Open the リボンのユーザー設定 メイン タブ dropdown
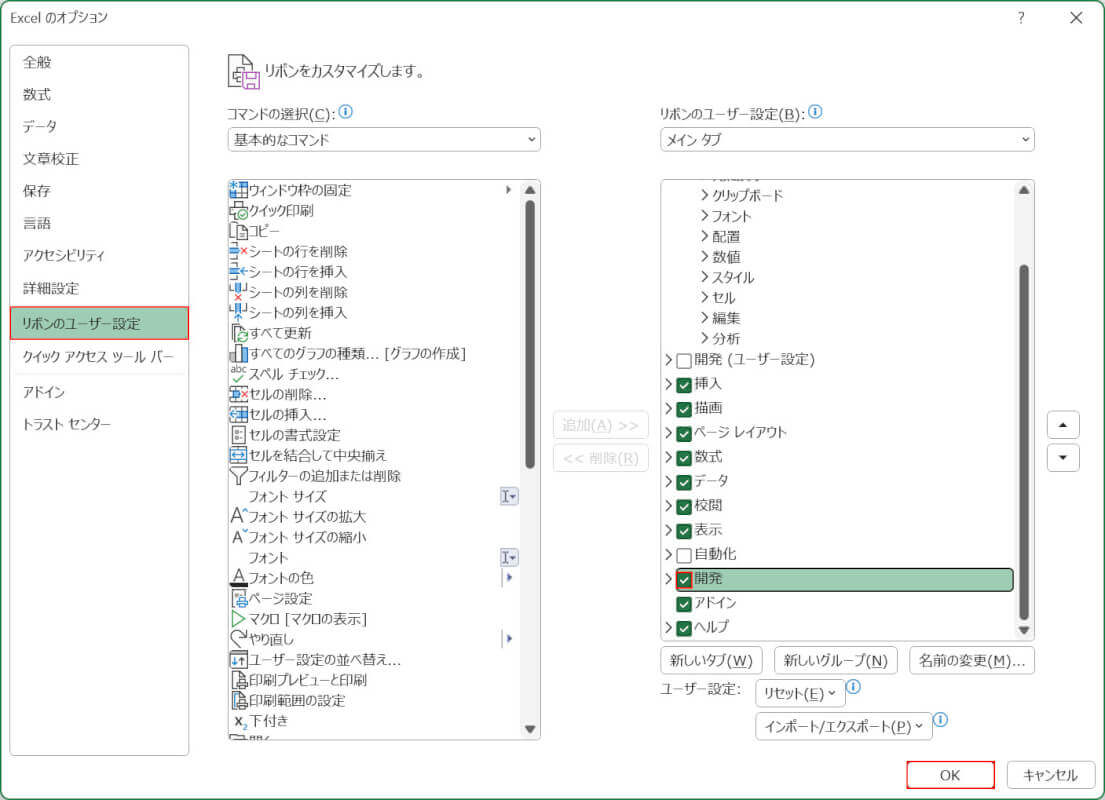 [x=847, y=140]
